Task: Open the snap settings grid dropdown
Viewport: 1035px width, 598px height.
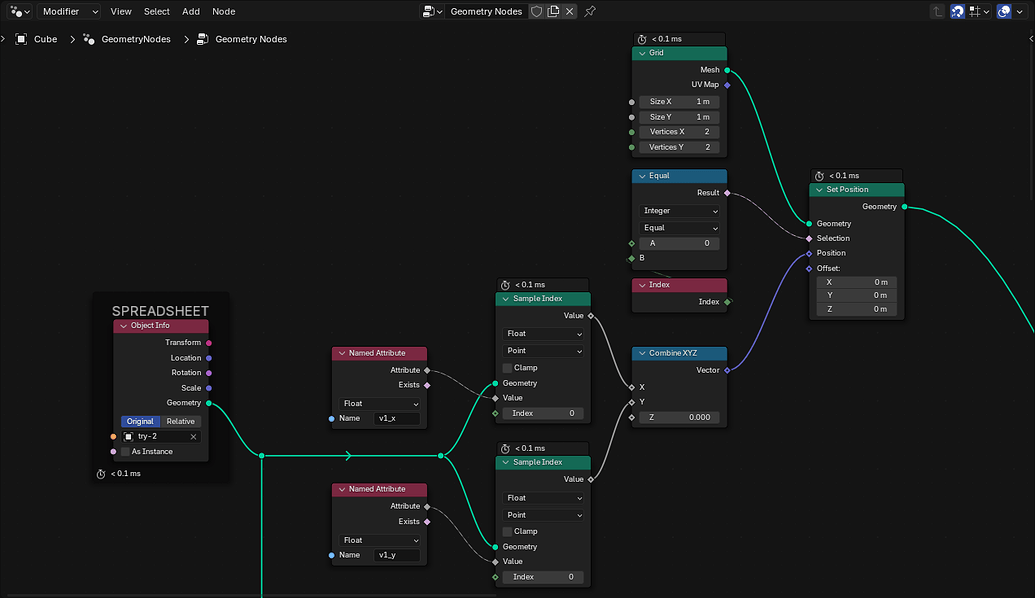Action: [x=978, y=11]
